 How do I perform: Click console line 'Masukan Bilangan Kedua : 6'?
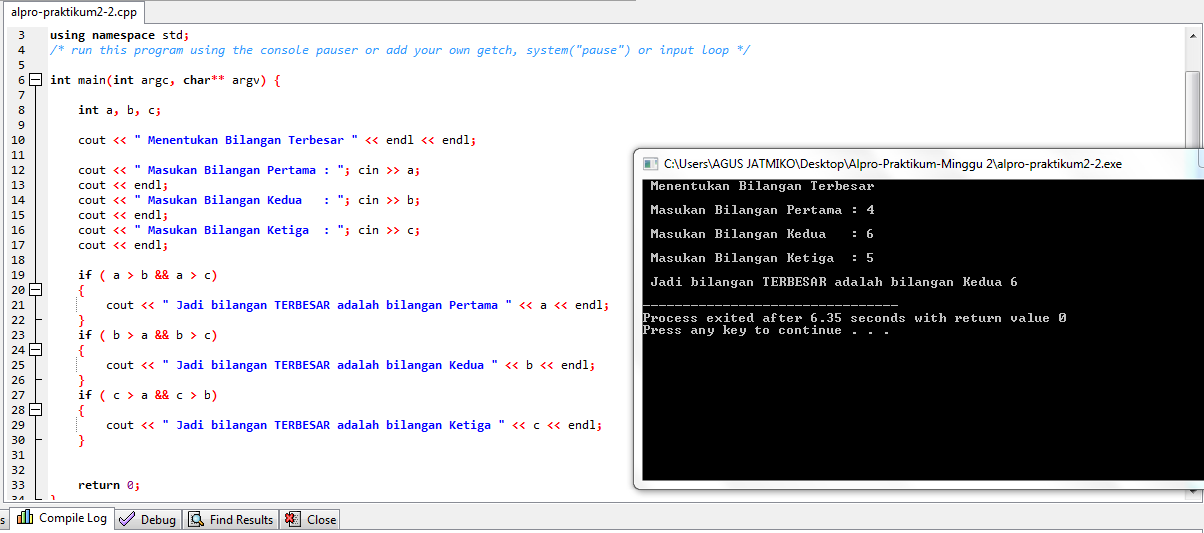click(762, 234)
